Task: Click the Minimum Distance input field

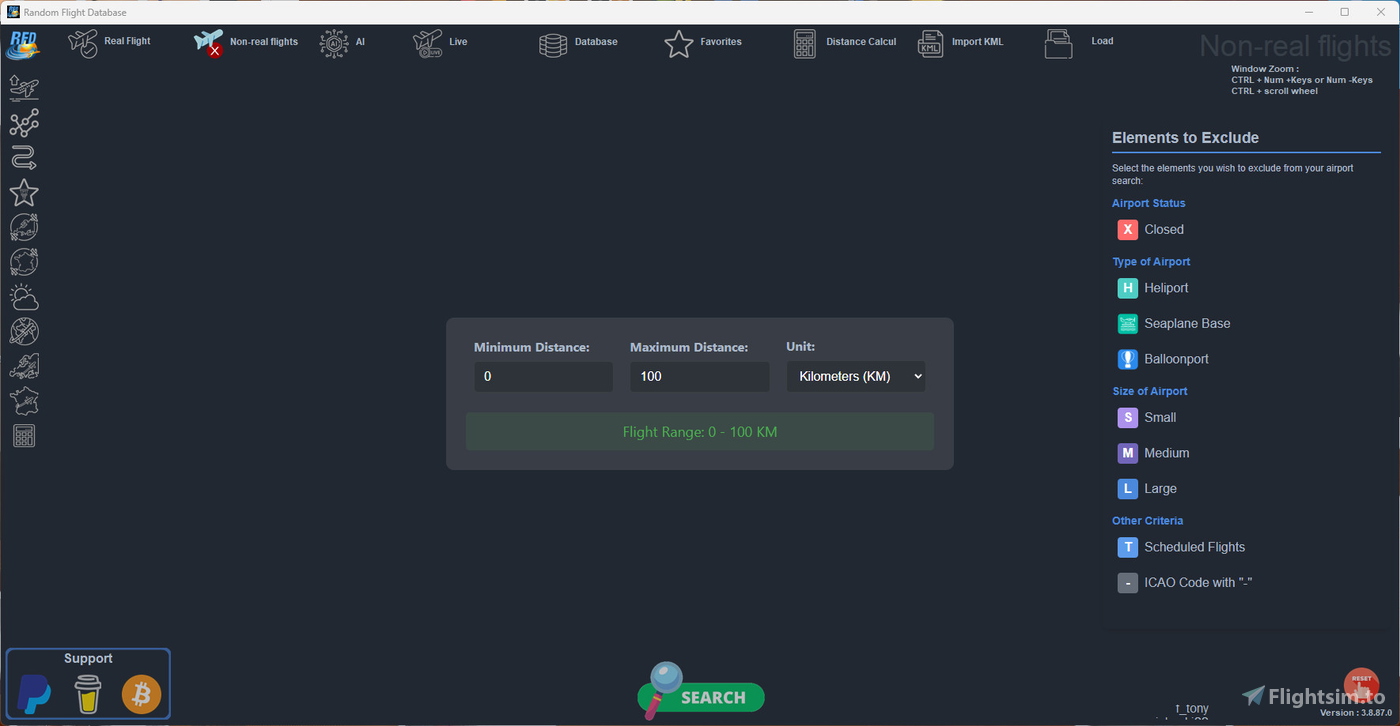Action: (x=543, y=377)
